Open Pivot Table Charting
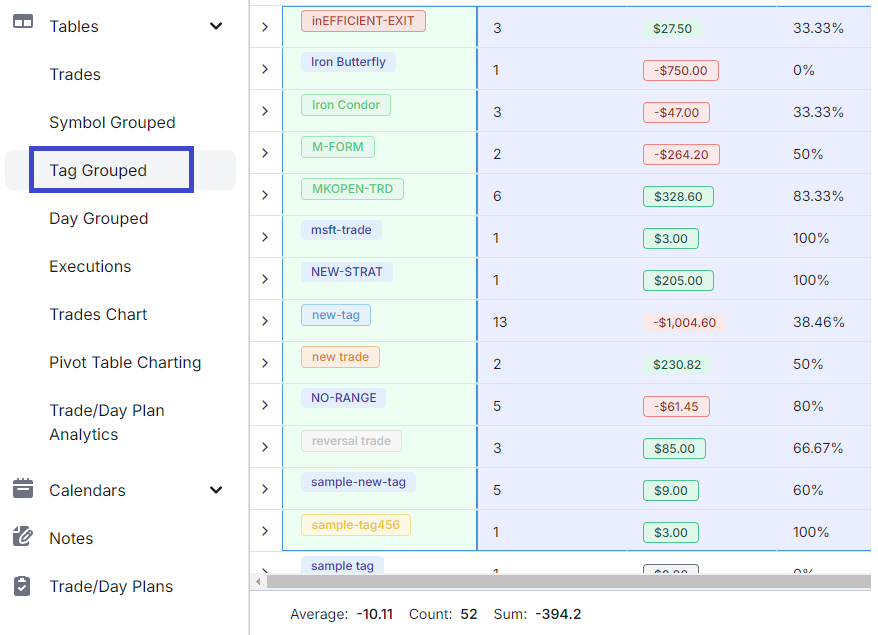The image size is (878, 635). (x=125, y=362)
